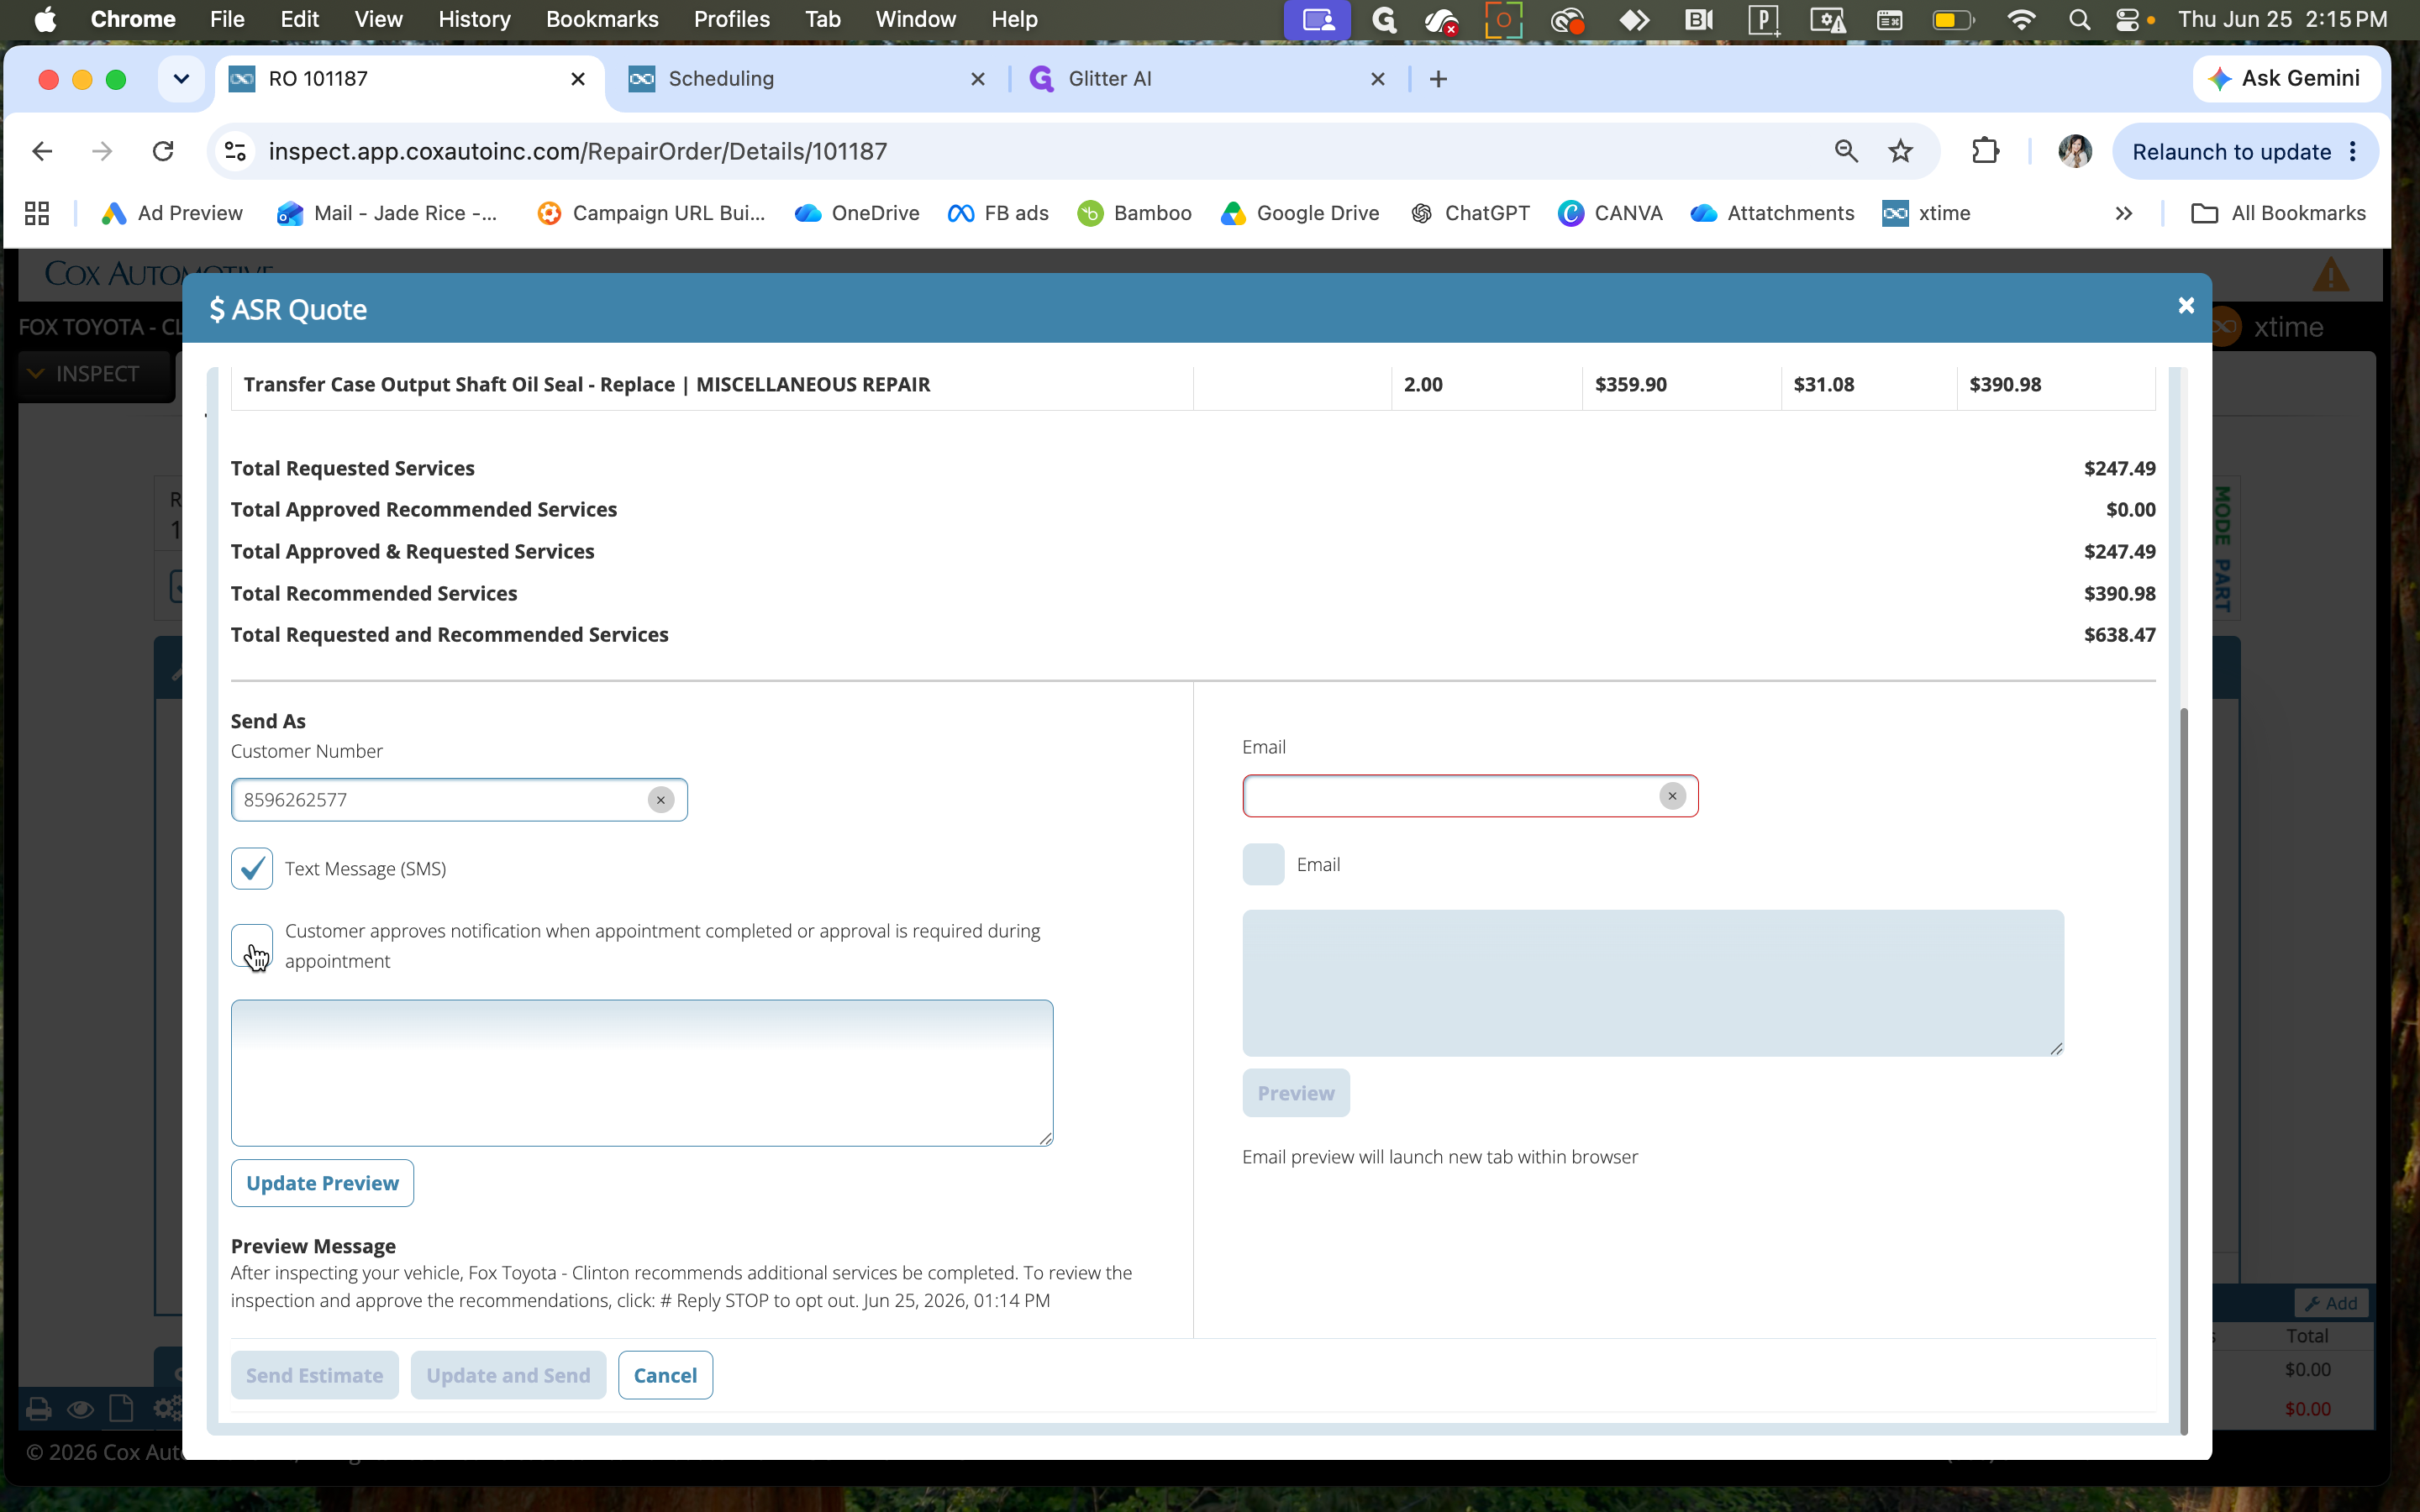
Task: Click the eye icon in bottom toolbar
Action: (80, 1409)
